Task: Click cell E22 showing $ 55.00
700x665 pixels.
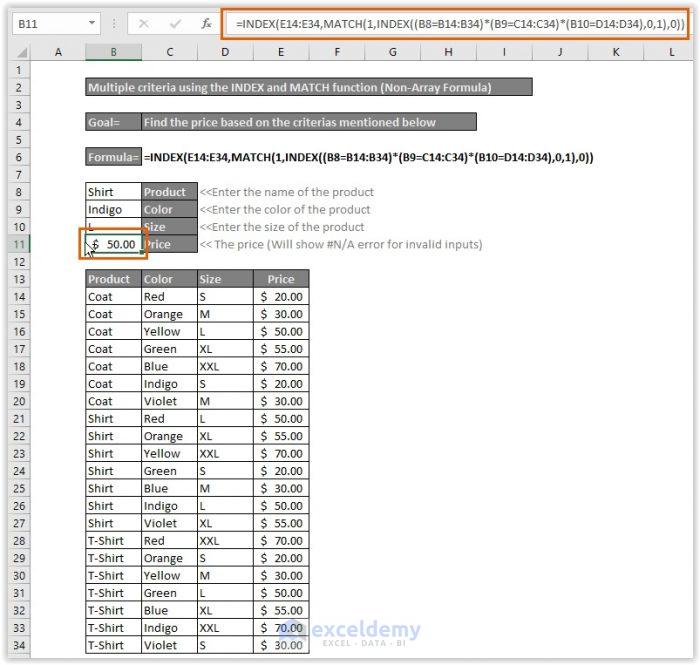Action: 281,436
